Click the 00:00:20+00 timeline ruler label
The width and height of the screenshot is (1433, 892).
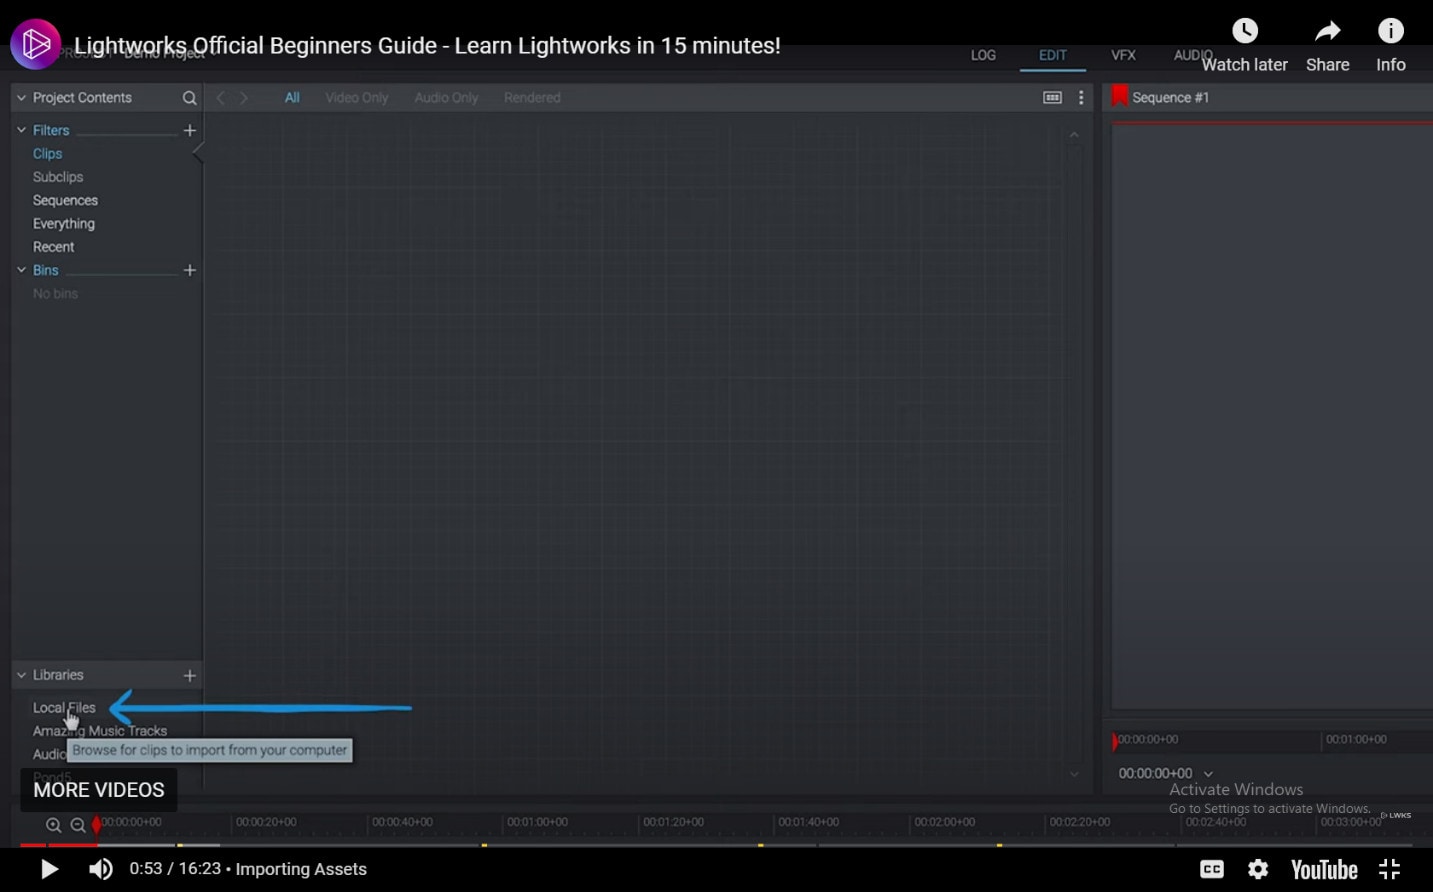click(266, 823)
